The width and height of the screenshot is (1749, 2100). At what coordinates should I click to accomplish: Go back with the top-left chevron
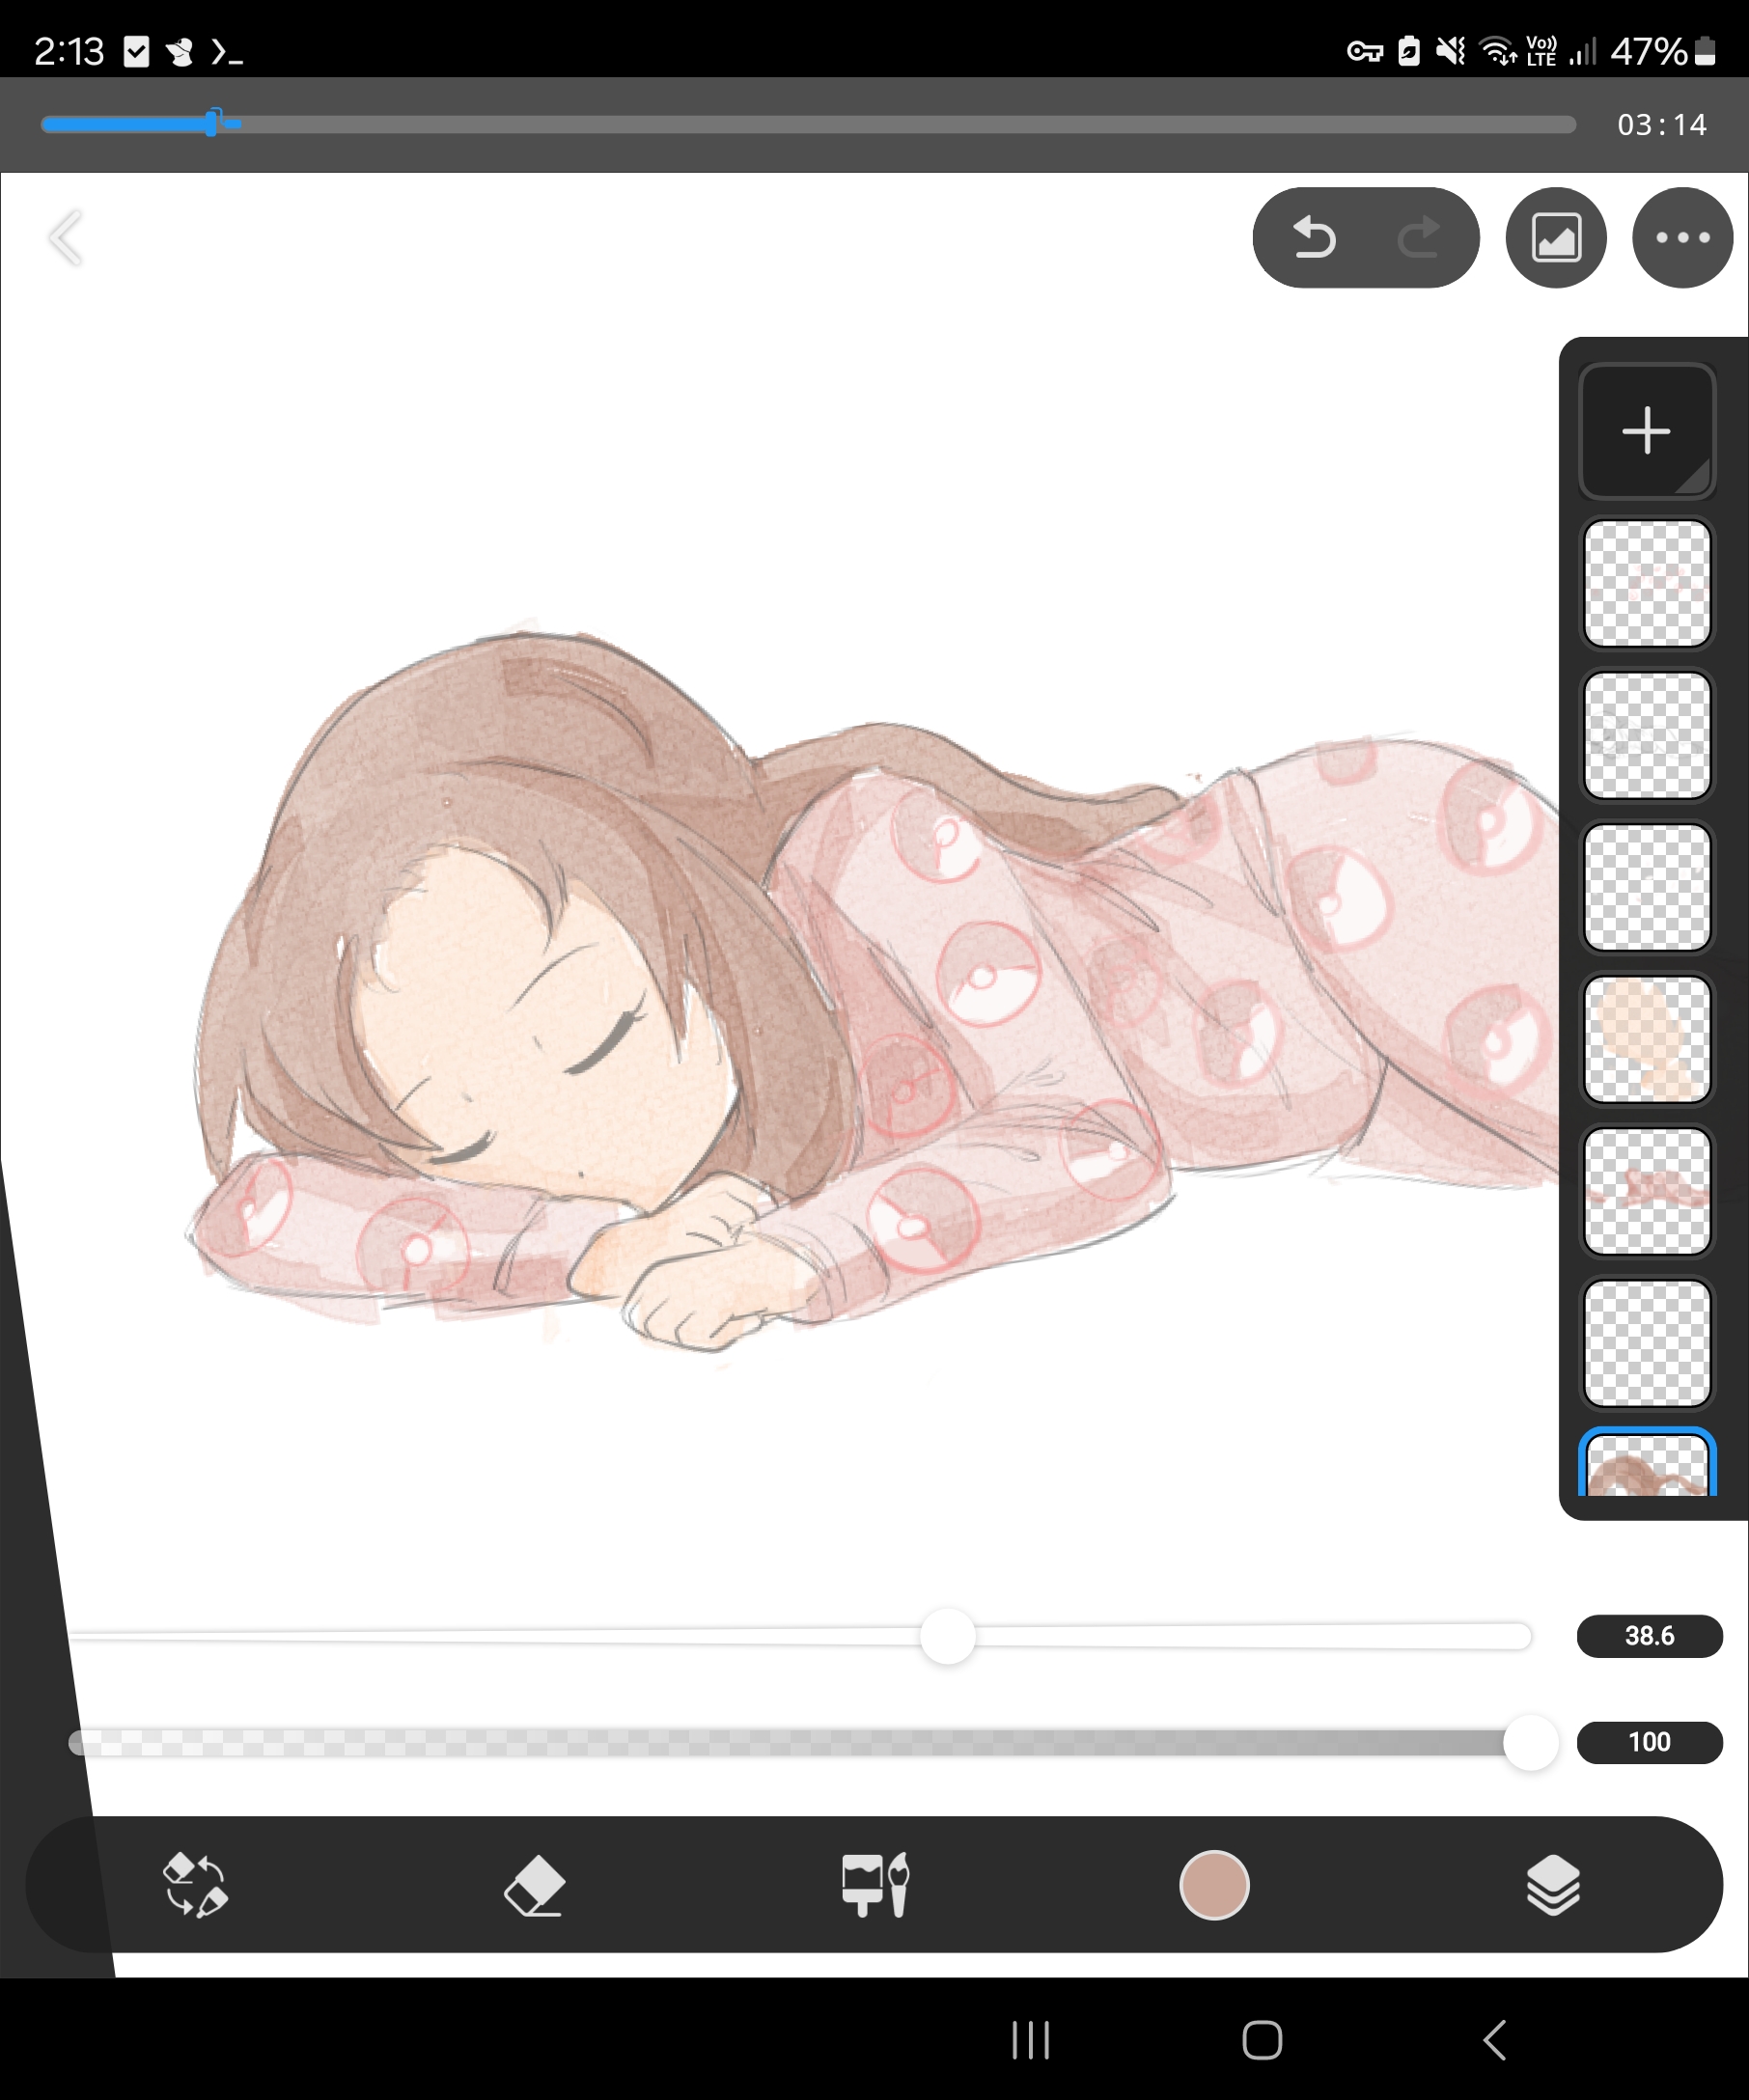tap(66, 238)
